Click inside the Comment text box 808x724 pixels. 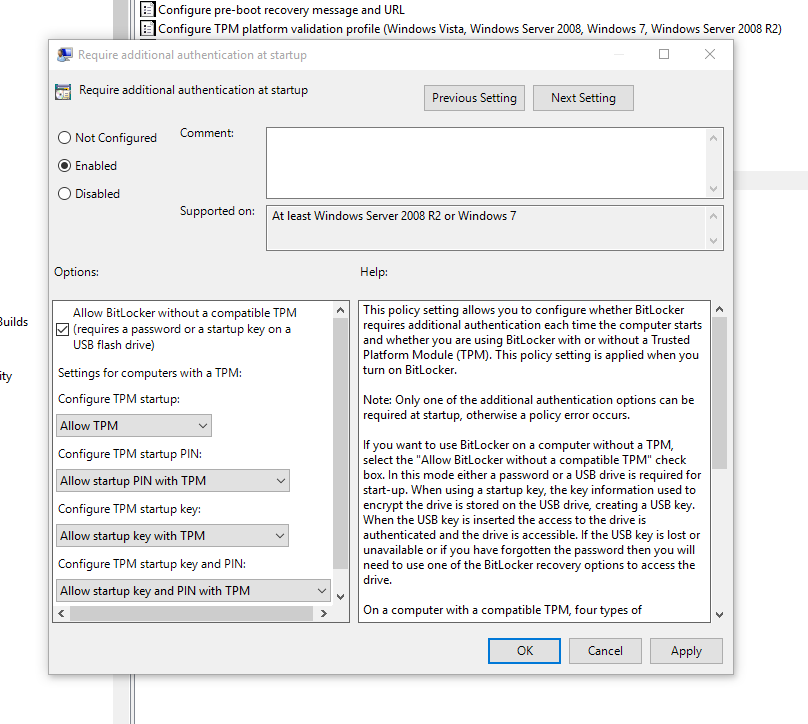pos(487,163)
